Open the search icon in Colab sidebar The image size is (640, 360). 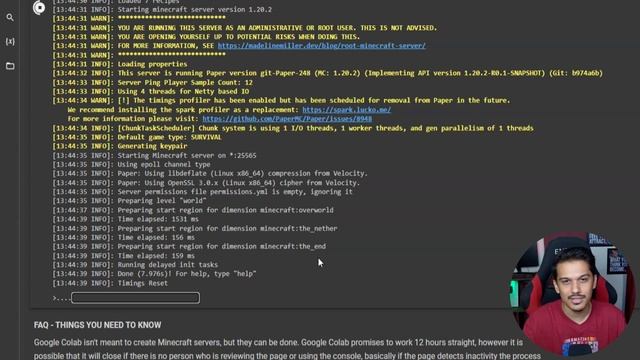[x=10, y=18]
